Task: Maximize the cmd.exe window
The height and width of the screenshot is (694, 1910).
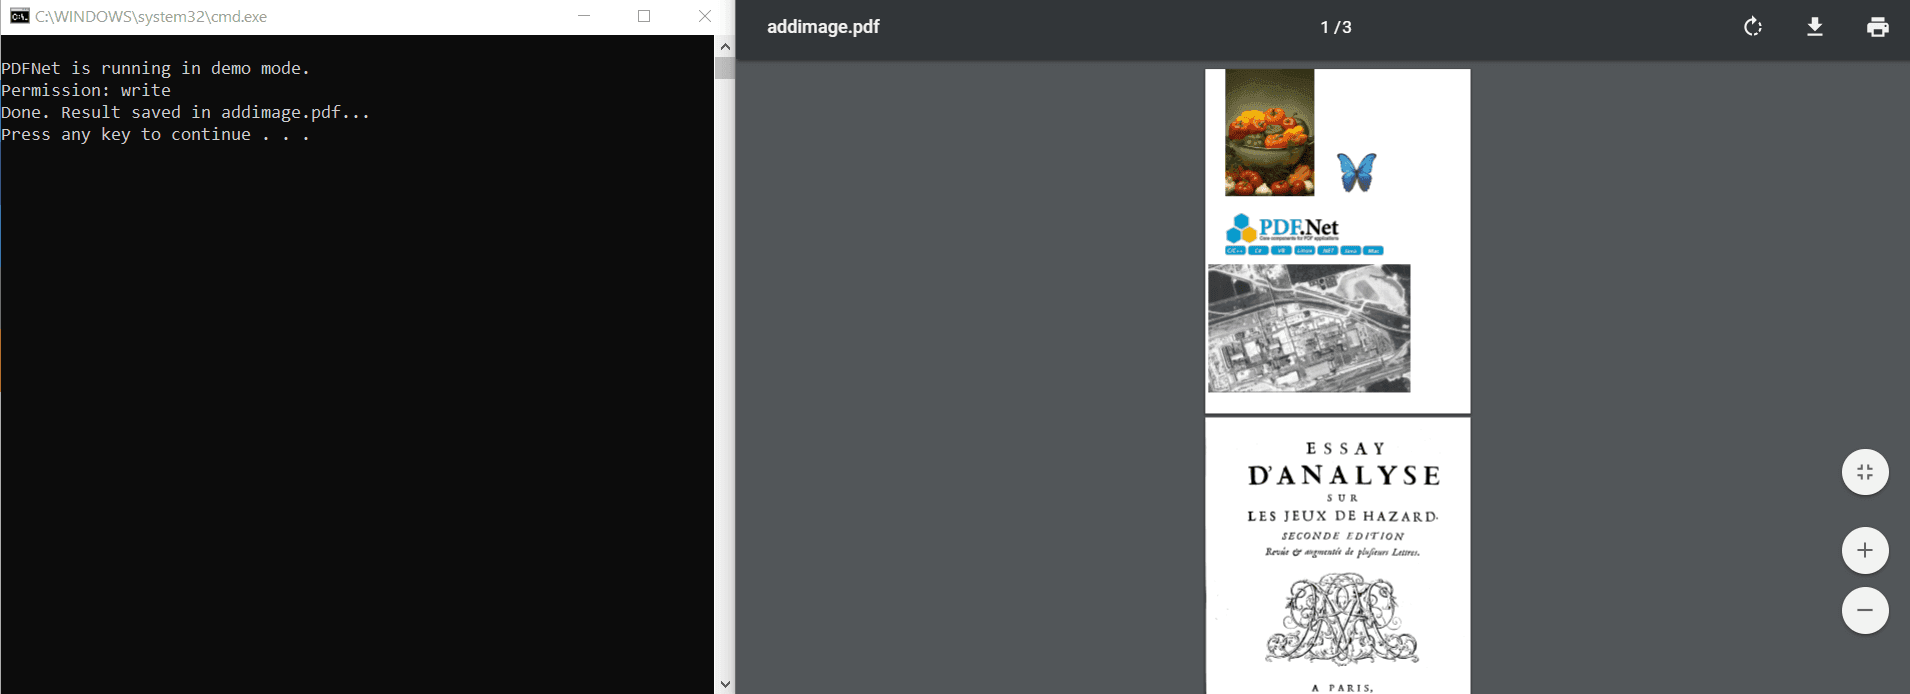Action: pyautogui.click(x=644, y=16)
